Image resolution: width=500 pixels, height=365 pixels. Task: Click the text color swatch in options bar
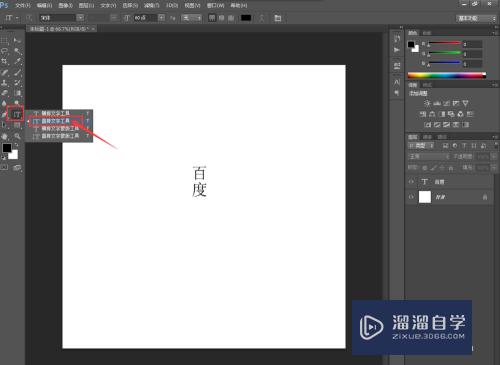tap(246, 18)
